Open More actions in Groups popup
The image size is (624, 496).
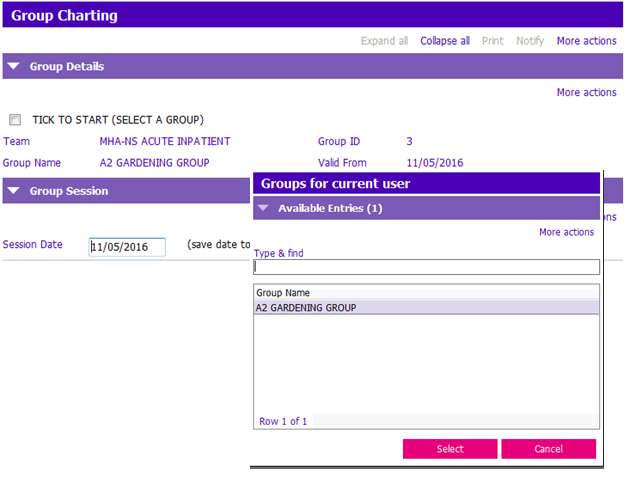click(566, 232)
